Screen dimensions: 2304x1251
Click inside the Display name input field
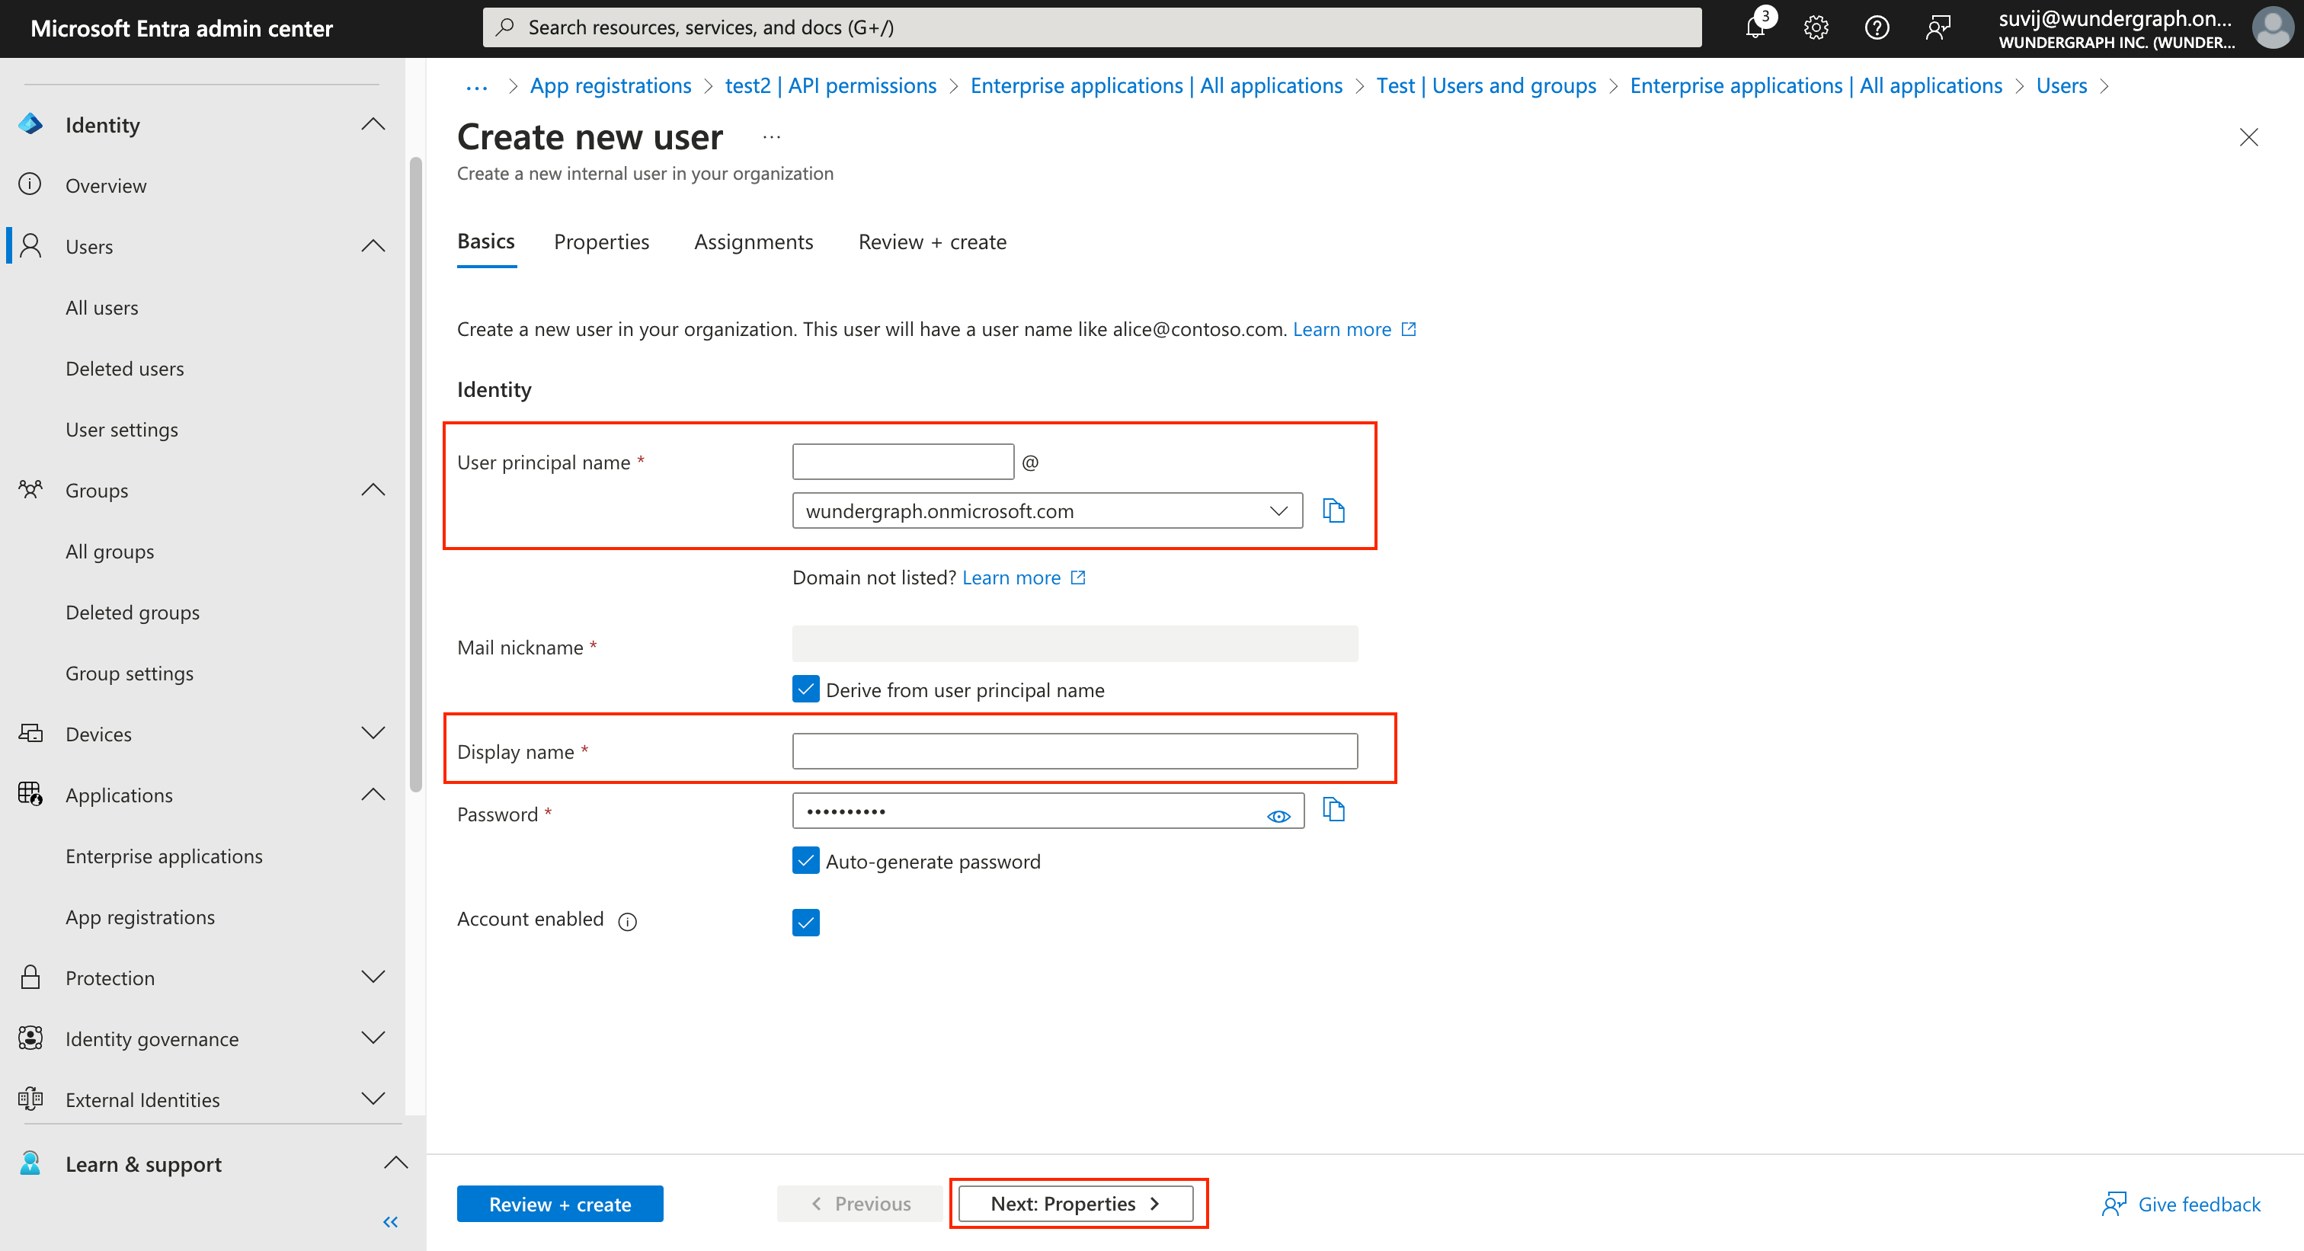tap(1074, 750)
